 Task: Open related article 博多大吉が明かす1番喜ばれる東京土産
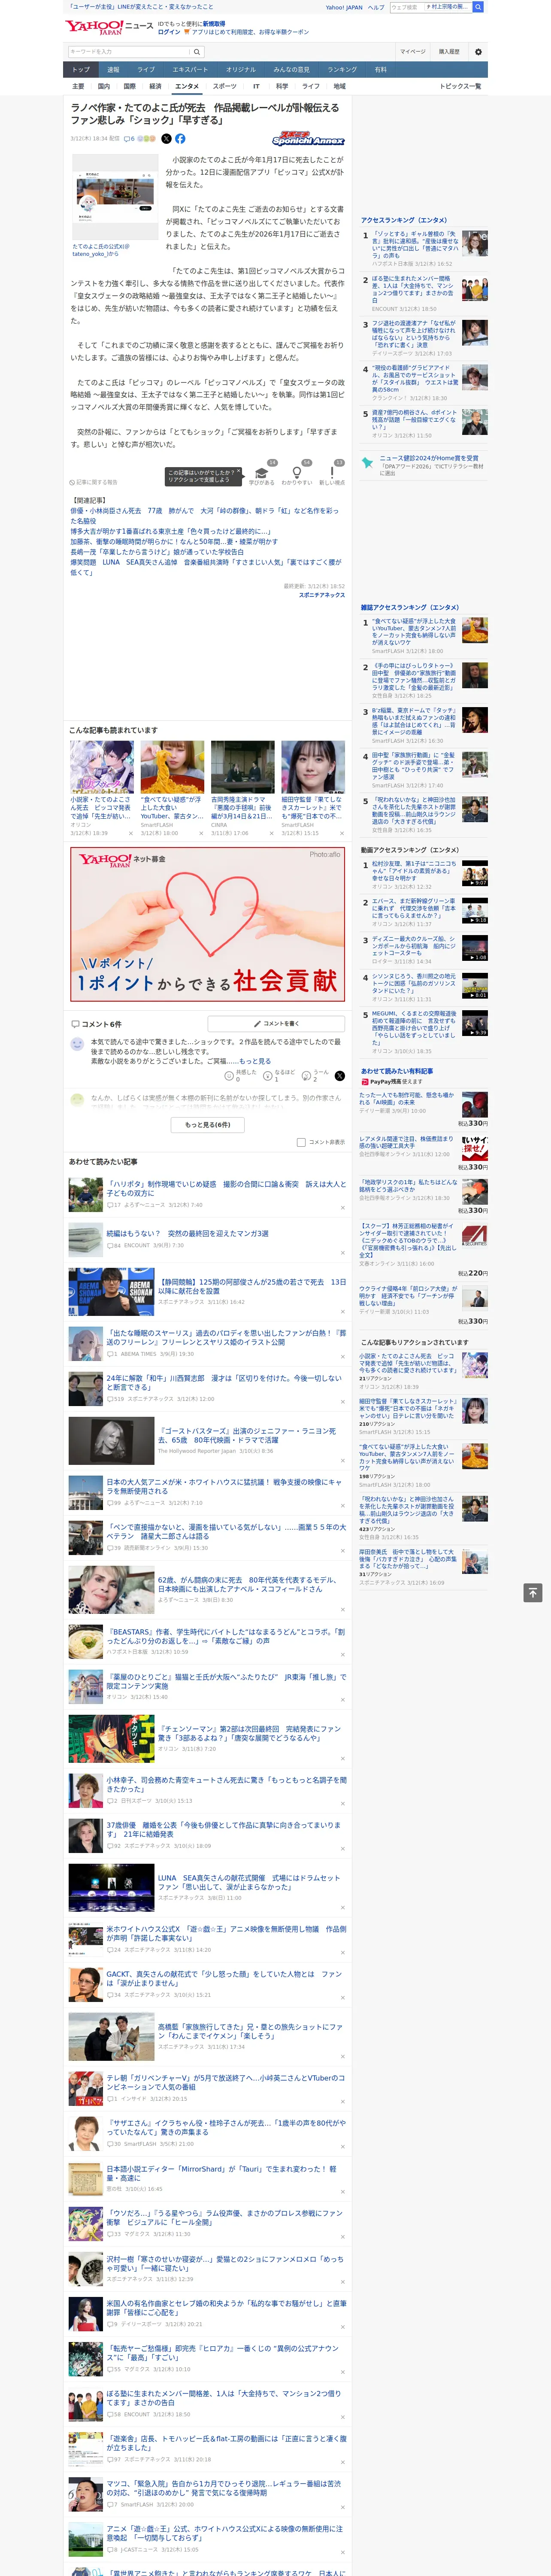pos(170,531)
